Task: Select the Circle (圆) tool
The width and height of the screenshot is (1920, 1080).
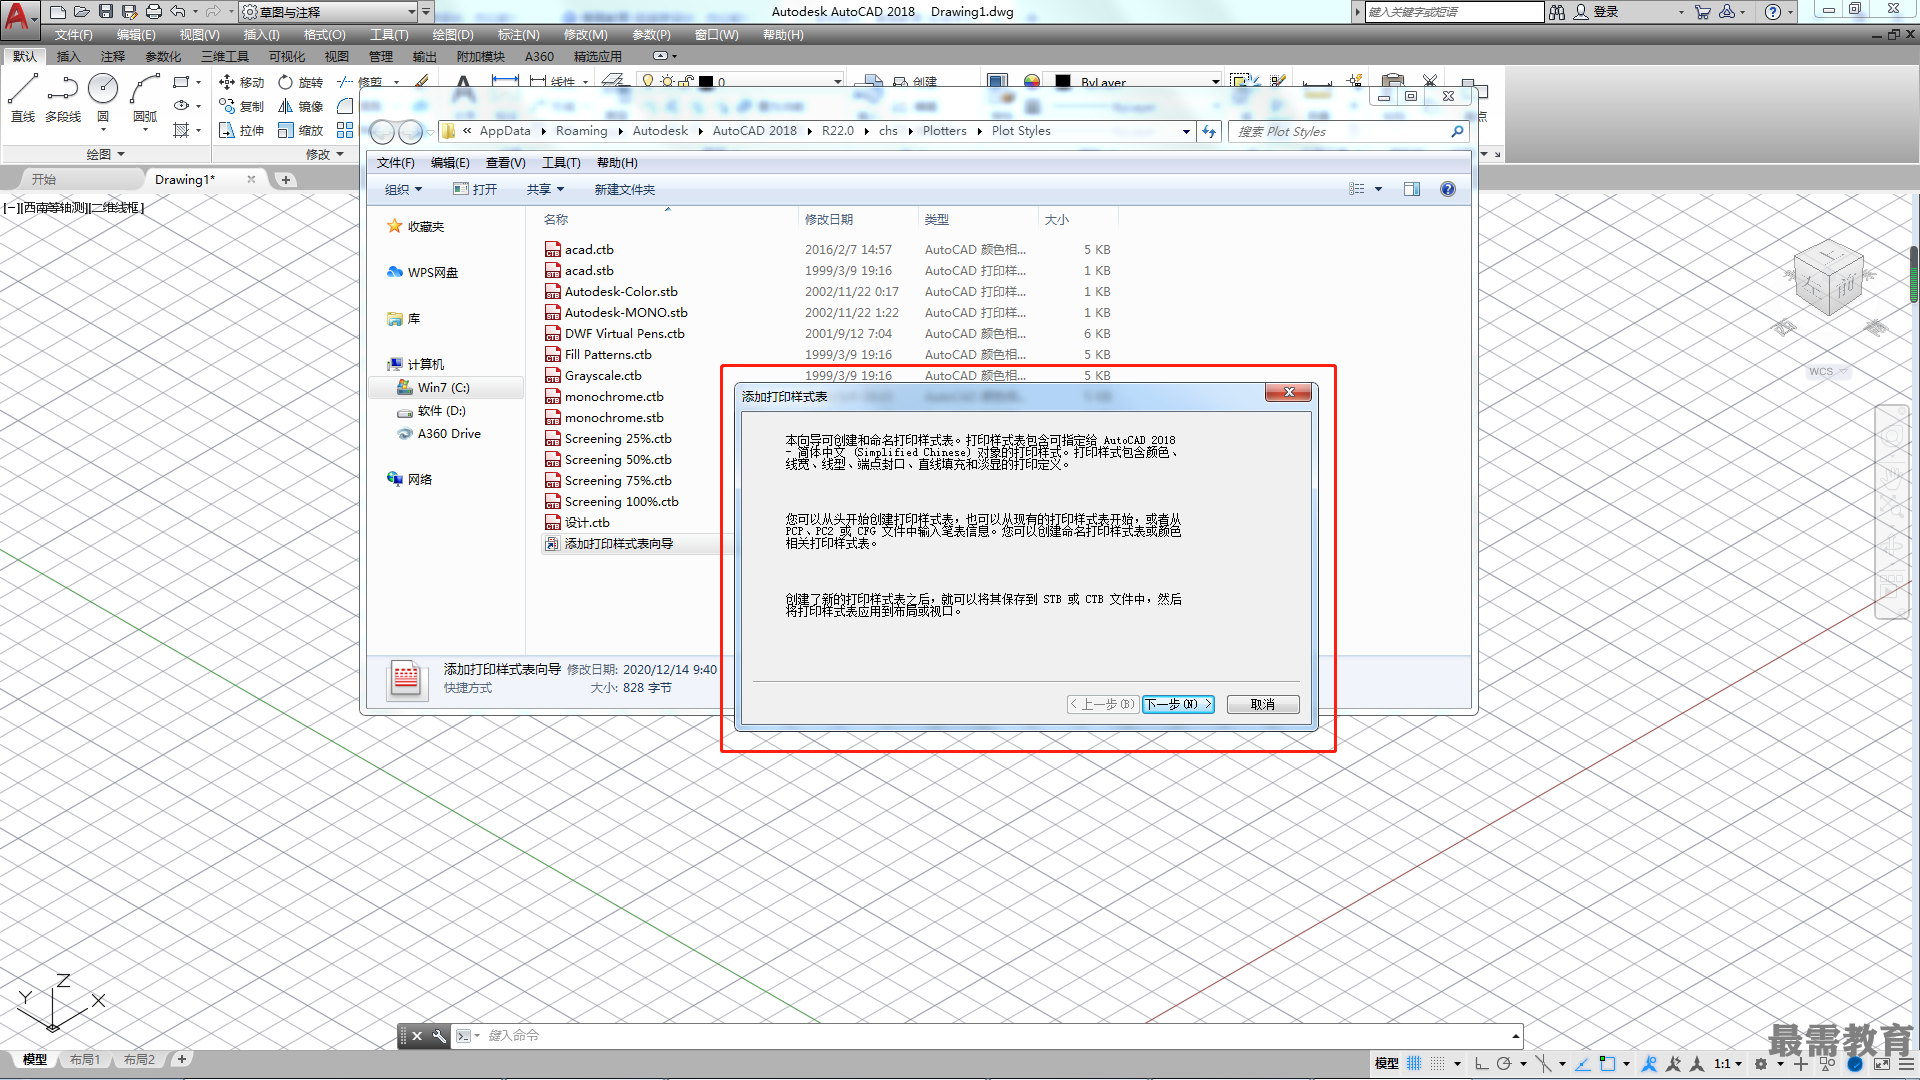Action: pyautogui.click(x=103, y=98)
